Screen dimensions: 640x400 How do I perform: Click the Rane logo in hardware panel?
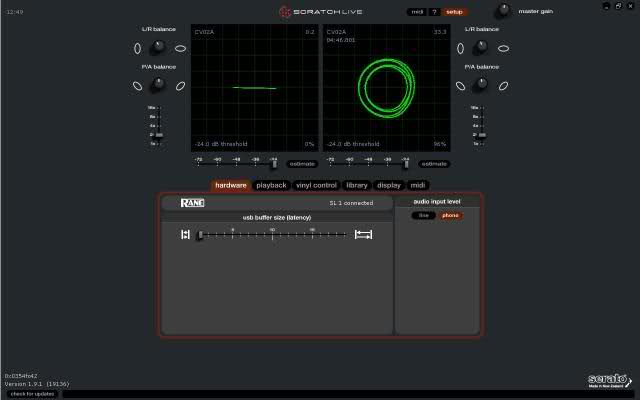click(192, 203)
